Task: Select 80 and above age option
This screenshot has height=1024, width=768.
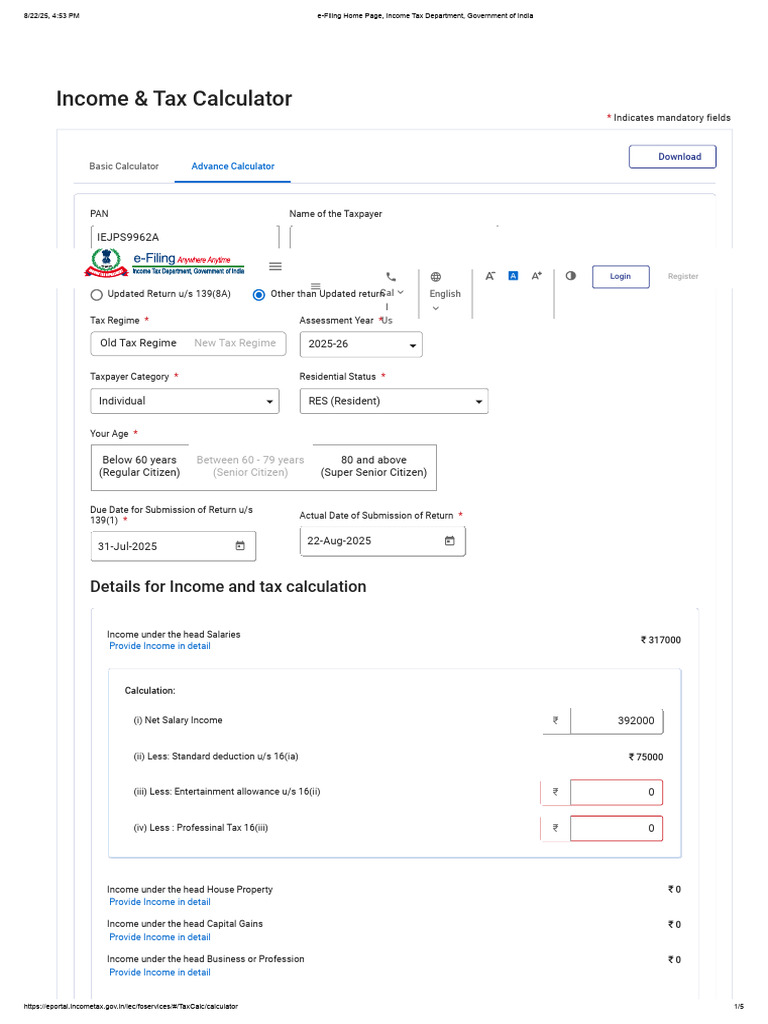Action: (374, 466)
